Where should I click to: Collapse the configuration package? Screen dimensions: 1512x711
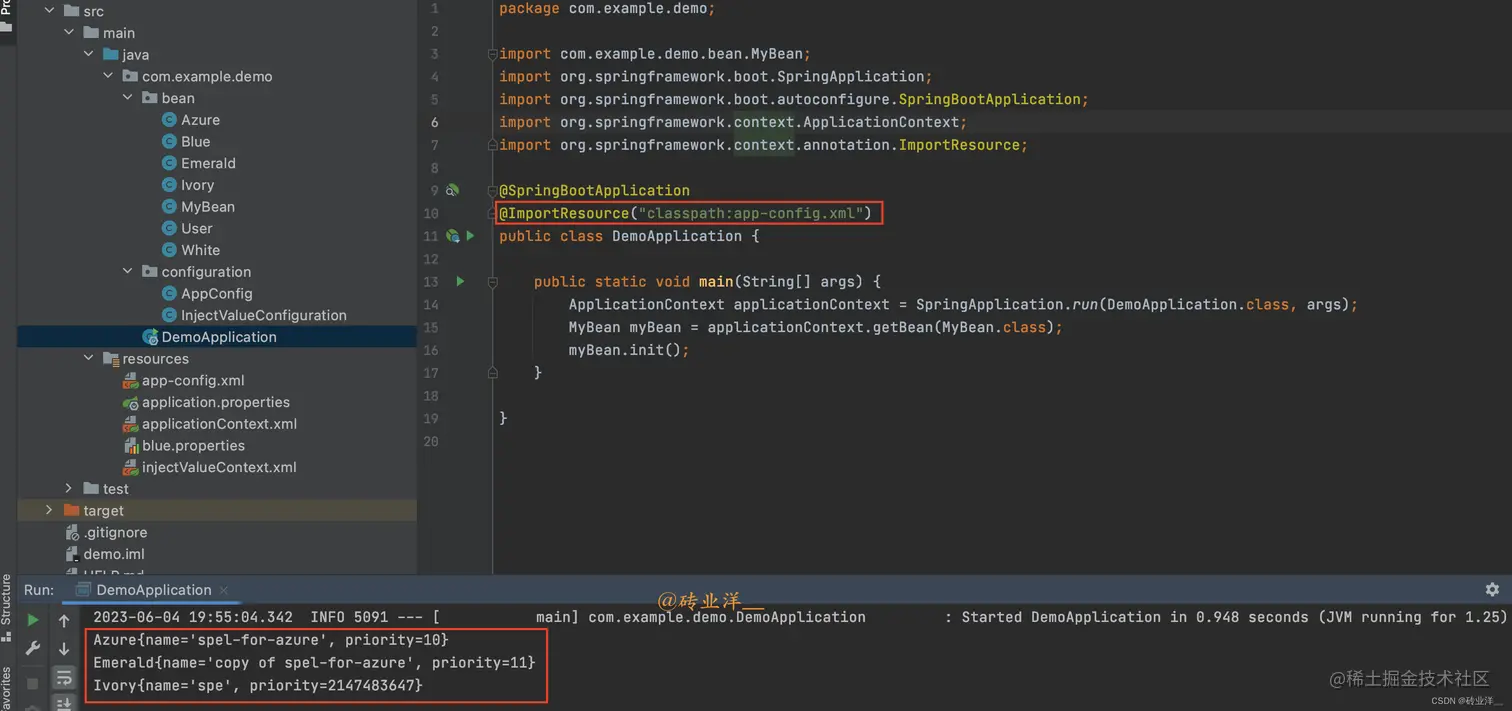click(x=128, y=271)
